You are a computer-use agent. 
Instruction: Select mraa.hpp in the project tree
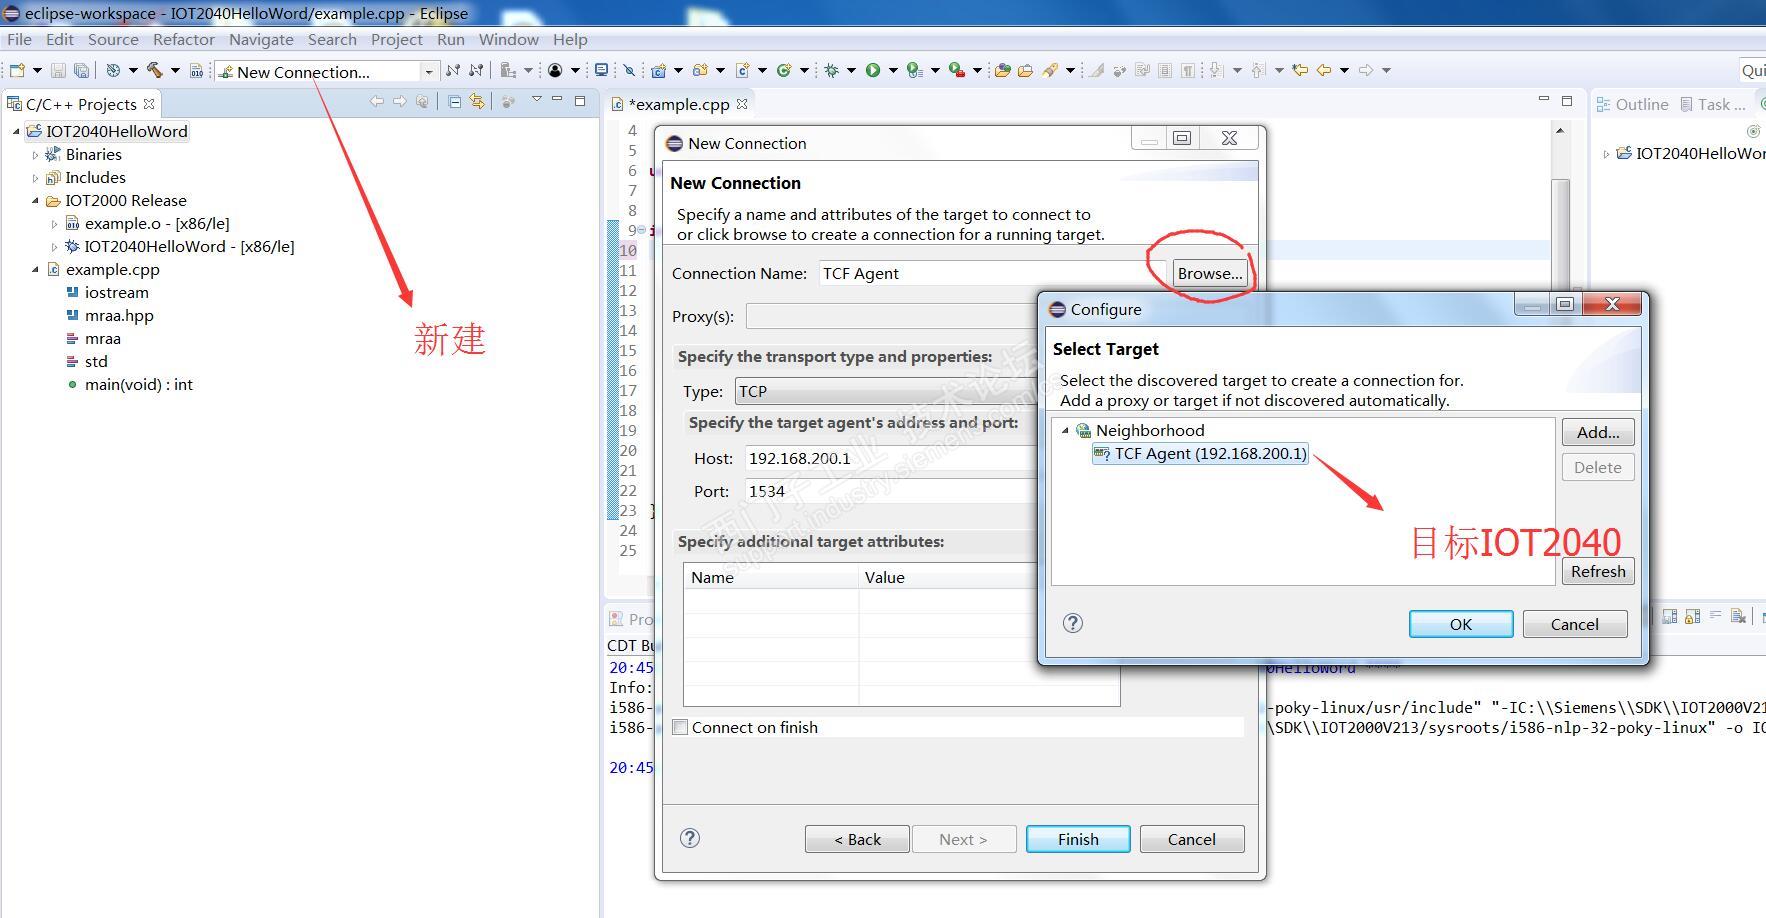(x=119, y=315)
